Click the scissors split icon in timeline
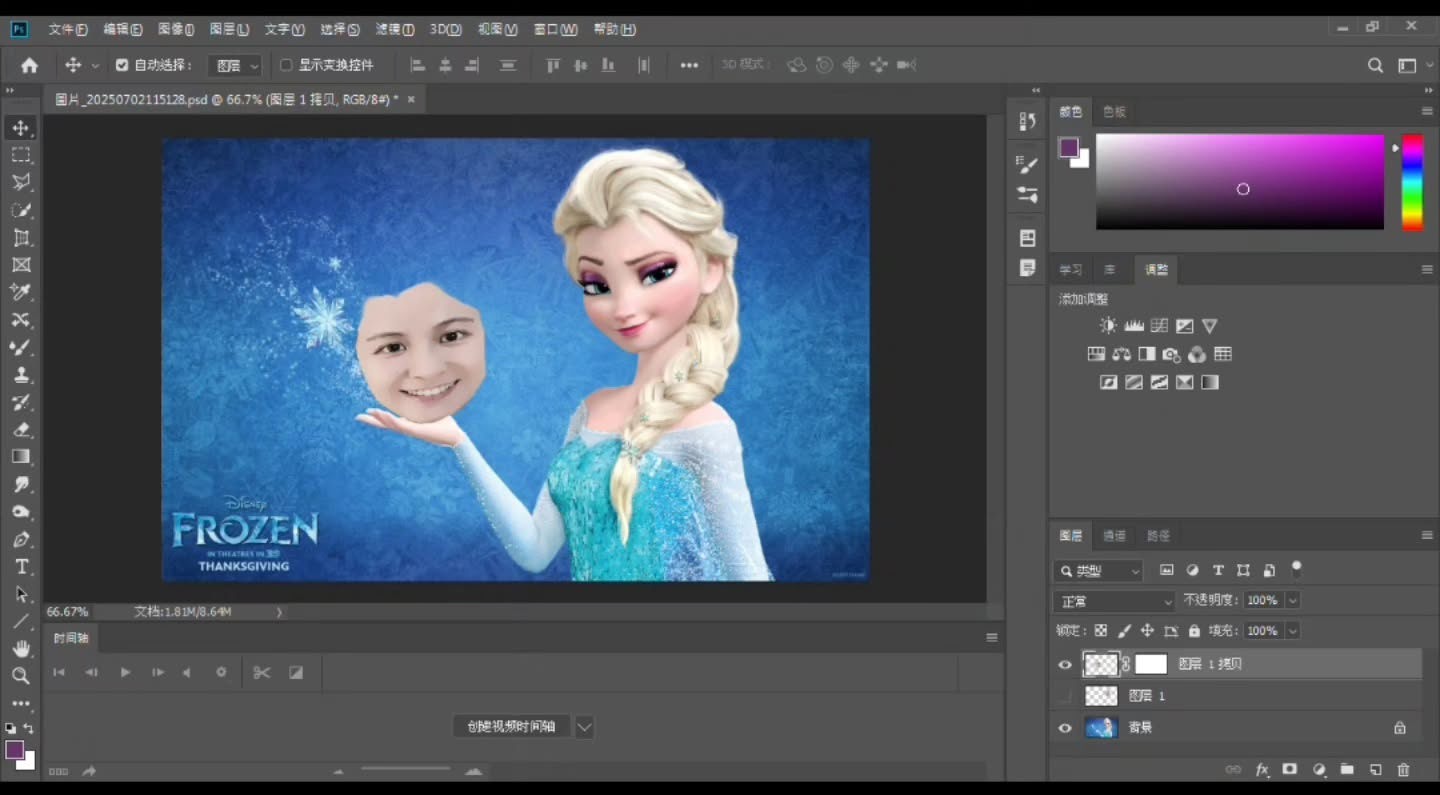This screenshot has height=795, width=1440. pyautogui.click(x=262, y=673)
